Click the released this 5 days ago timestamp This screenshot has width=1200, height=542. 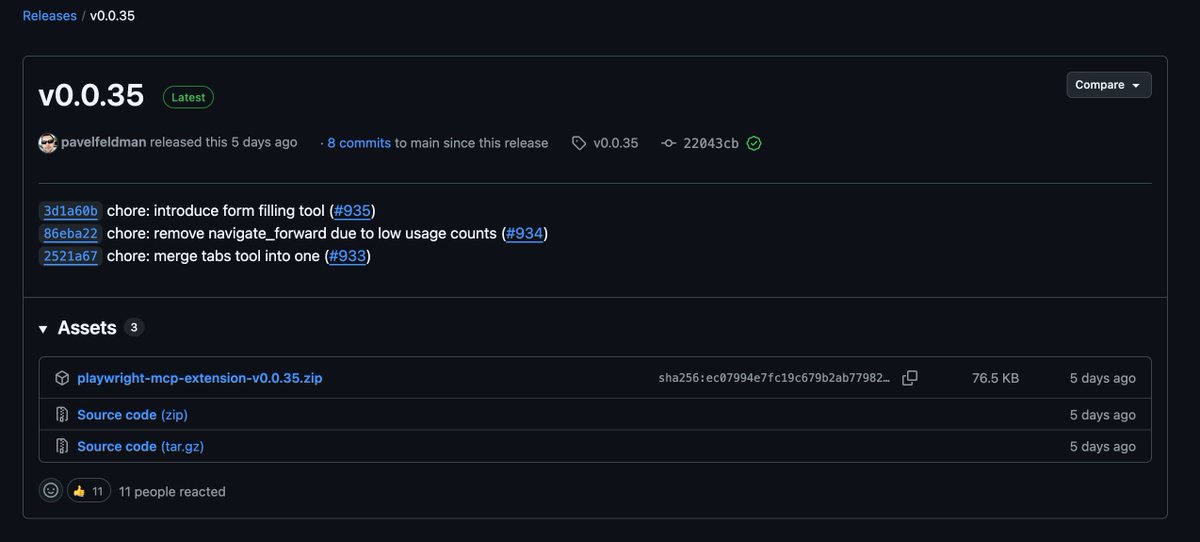point(223,142)
